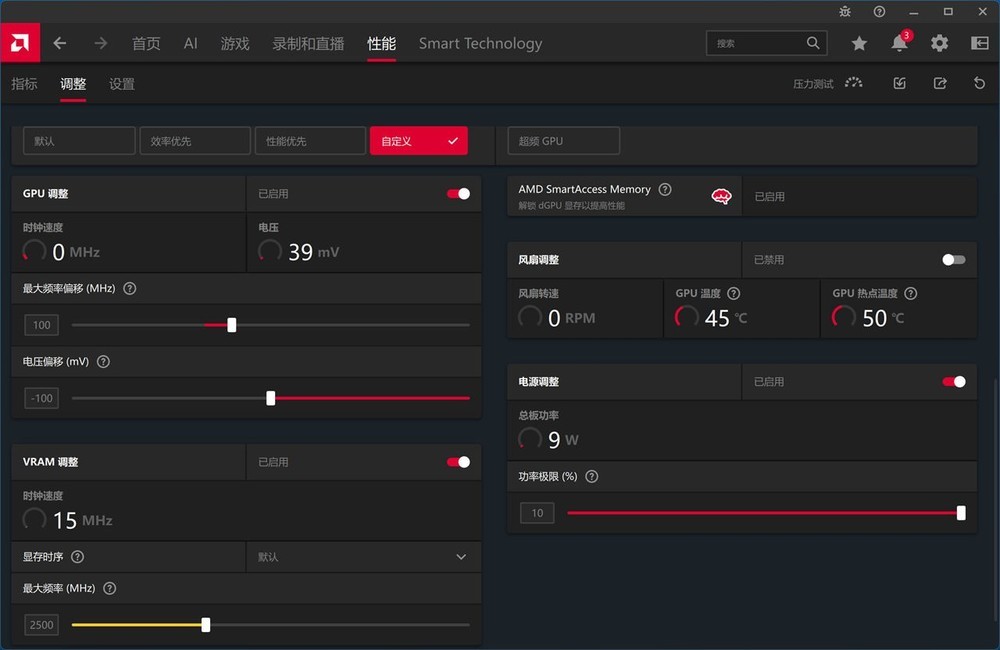
Task: Open the AI tab
Action: point(191,43)
